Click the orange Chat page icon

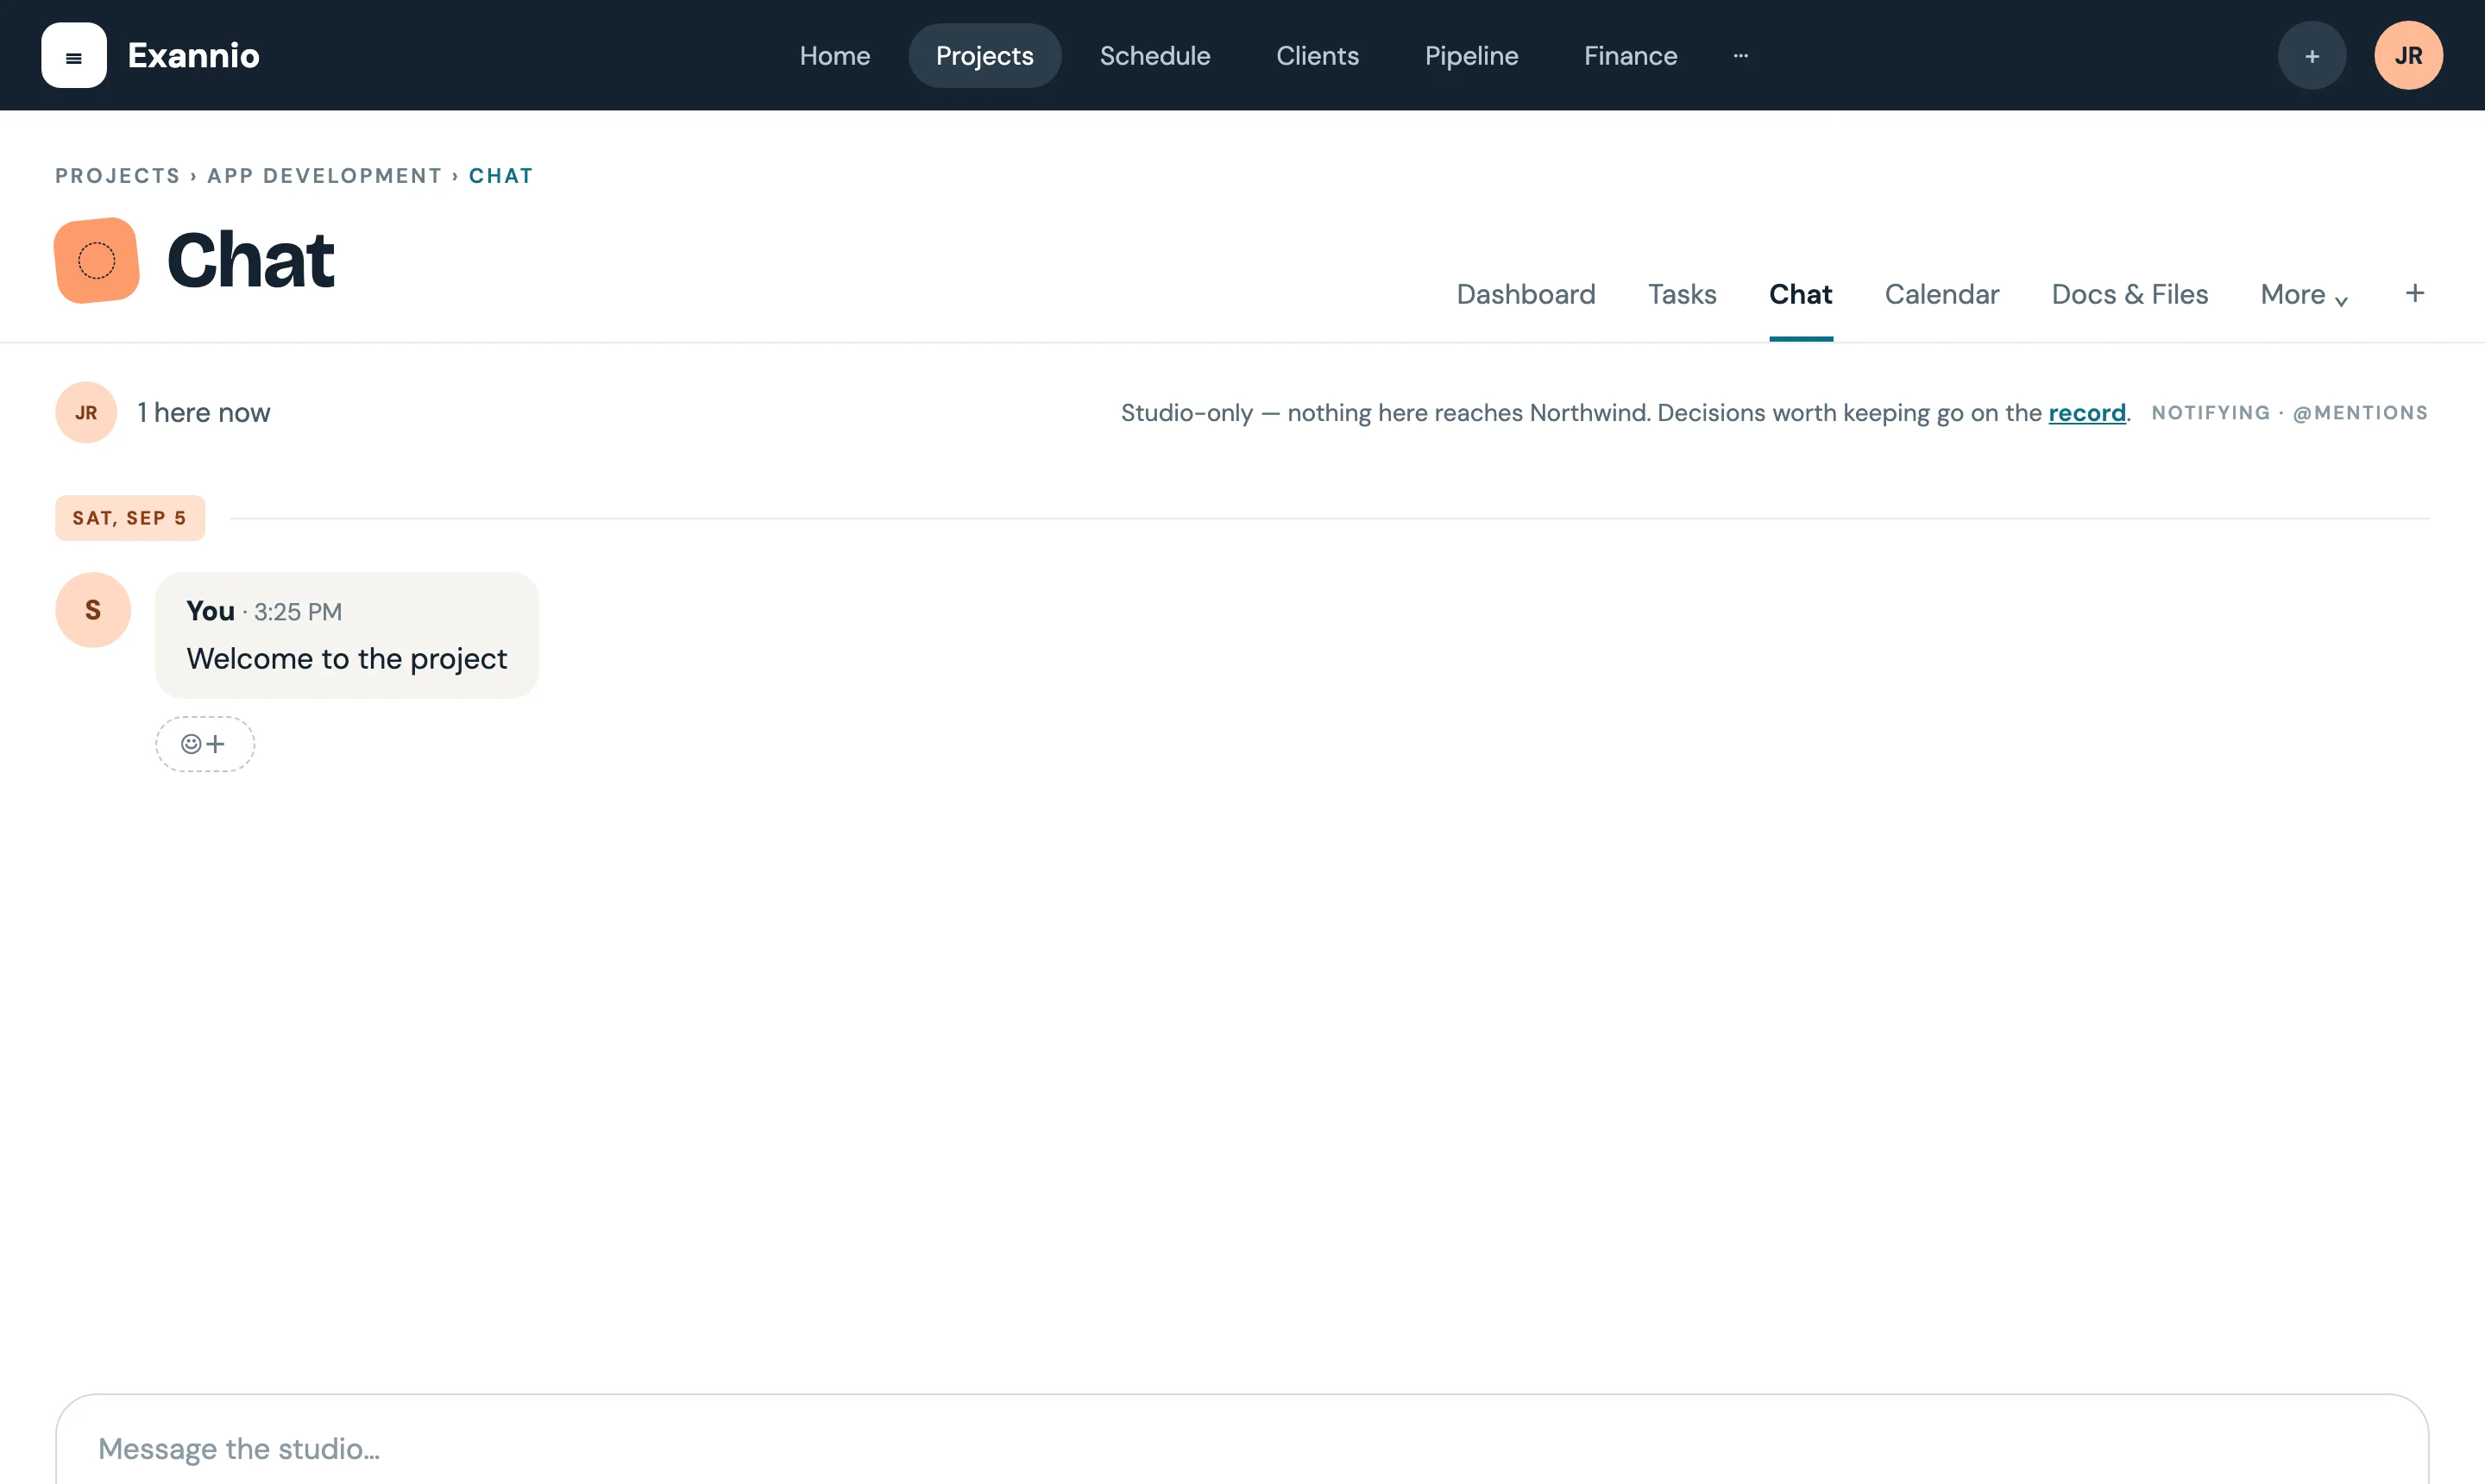[97, 260]
